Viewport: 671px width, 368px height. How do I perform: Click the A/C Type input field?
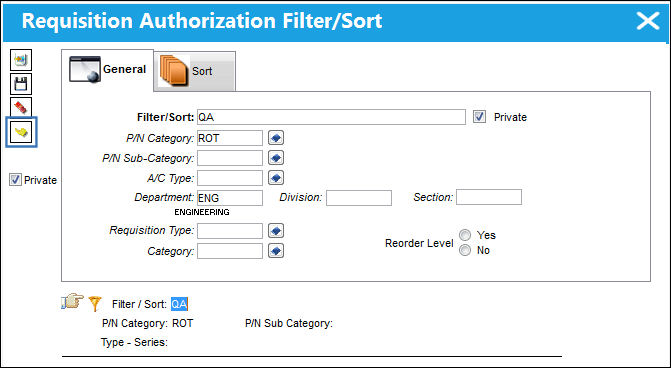(230, 178)
